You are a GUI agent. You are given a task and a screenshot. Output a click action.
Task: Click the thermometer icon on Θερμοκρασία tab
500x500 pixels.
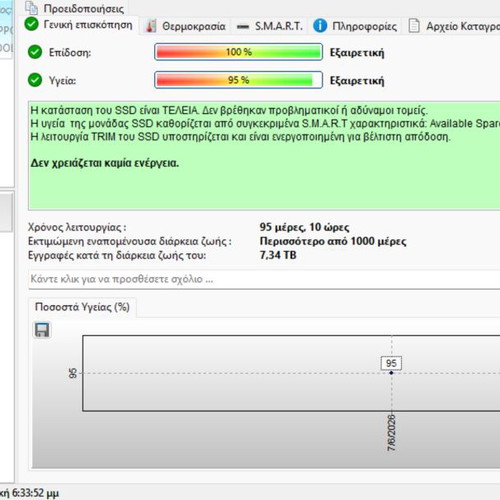coord(151,26)
